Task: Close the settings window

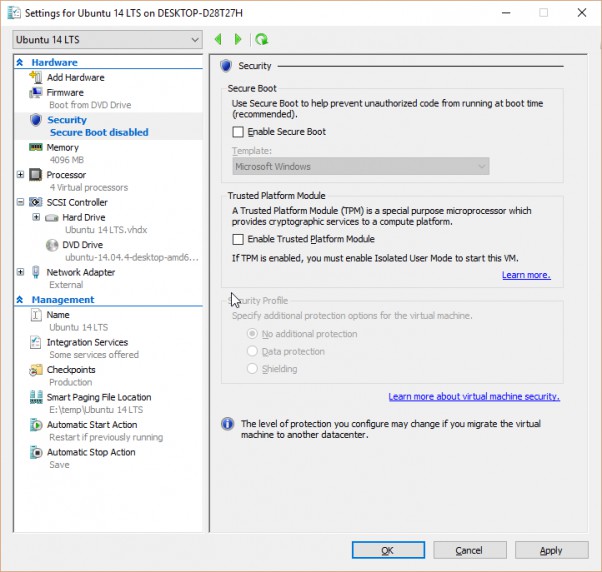Action: (582, 13)
